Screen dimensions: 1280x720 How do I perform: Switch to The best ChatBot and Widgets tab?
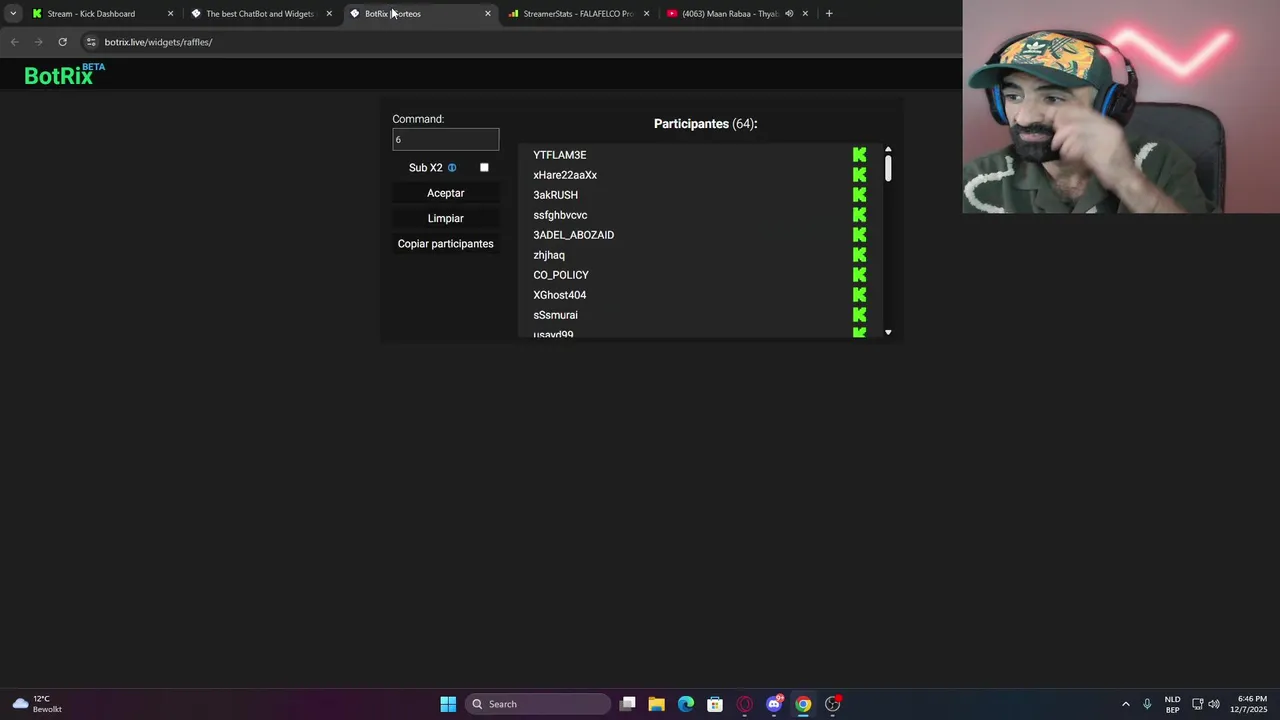point(260,14)
